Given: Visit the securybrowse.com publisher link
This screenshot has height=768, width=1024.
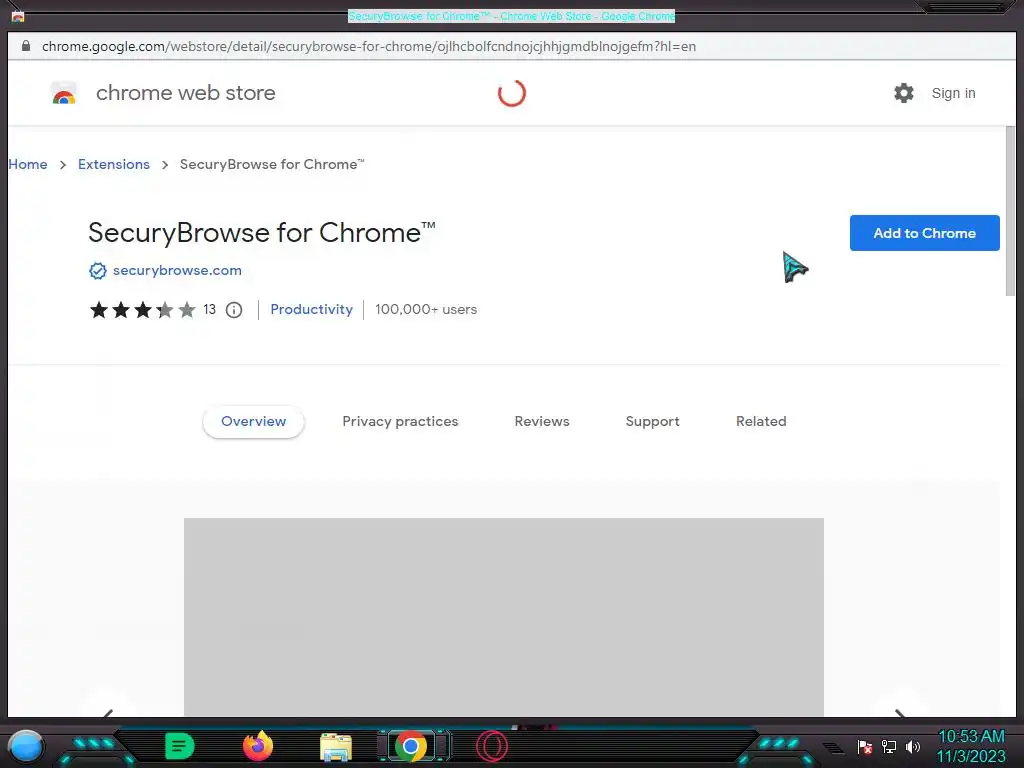Looking at the screenshot, I should (x=177, y=270).
